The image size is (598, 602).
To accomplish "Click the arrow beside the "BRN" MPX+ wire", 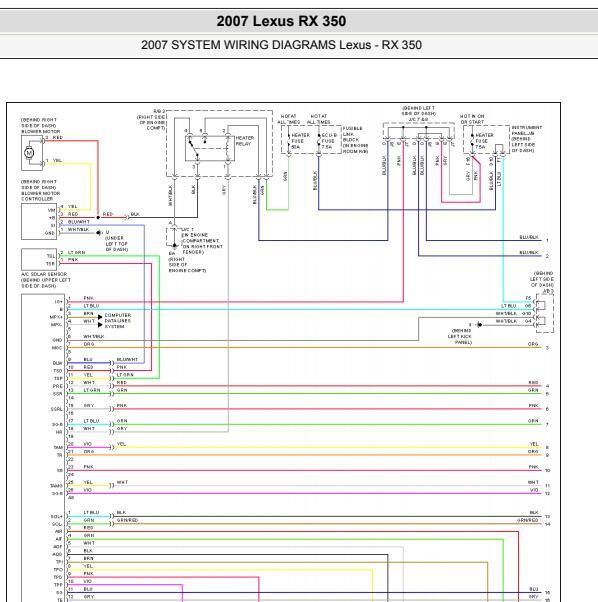I will tap(100, 317).
